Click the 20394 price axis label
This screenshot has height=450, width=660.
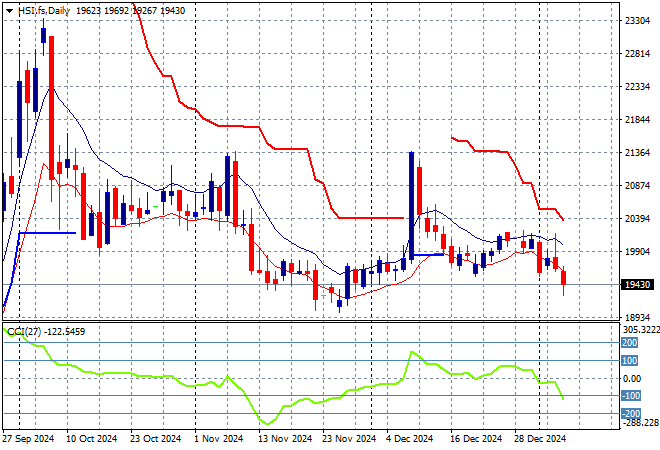coord(638,219)
